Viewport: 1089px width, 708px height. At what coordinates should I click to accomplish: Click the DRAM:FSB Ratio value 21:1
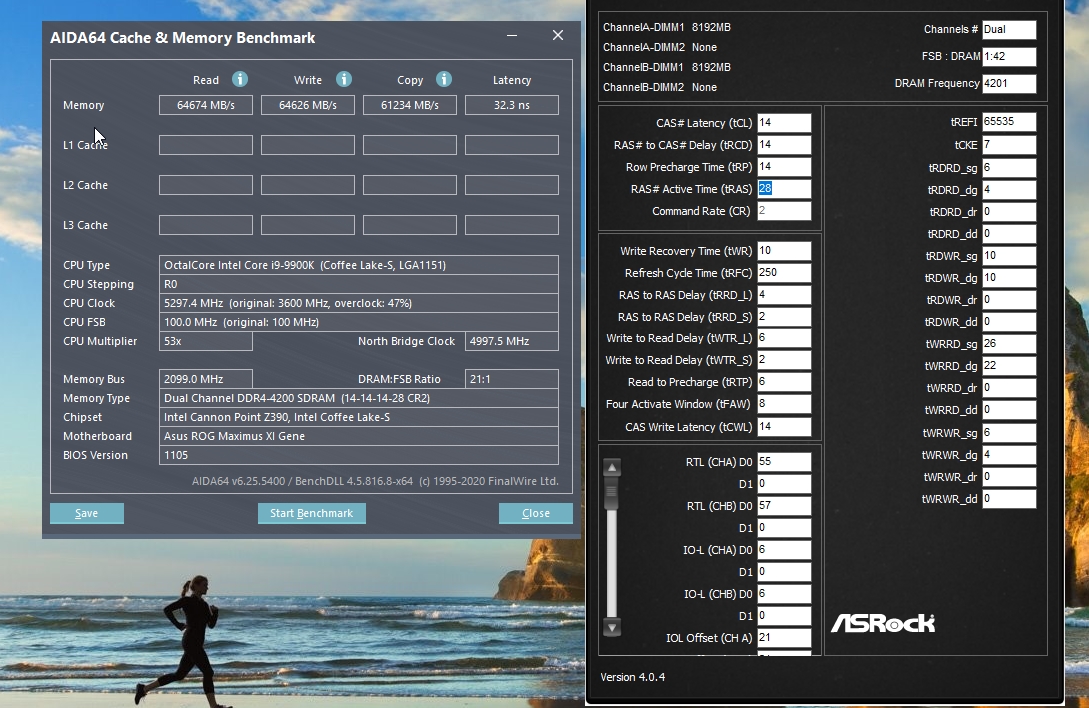pyautogui.click(x=512, y=379)
